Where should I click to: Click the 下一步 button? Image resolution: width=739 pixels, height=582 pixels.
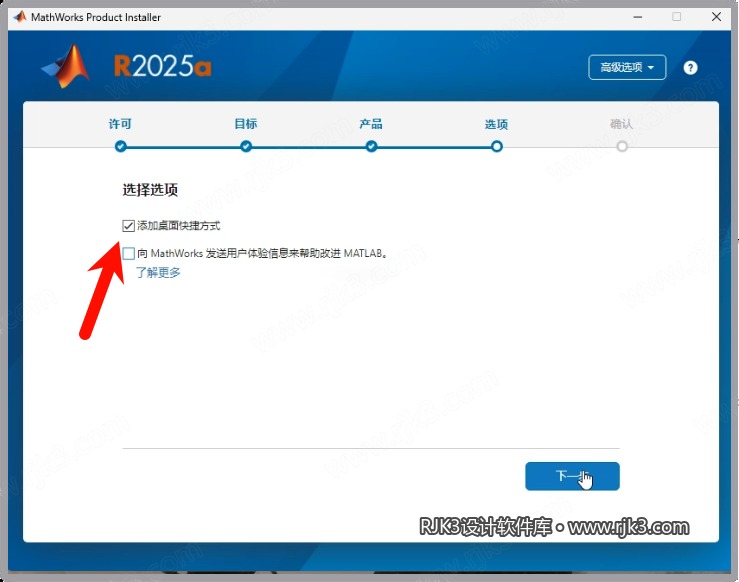pos(572,476)
